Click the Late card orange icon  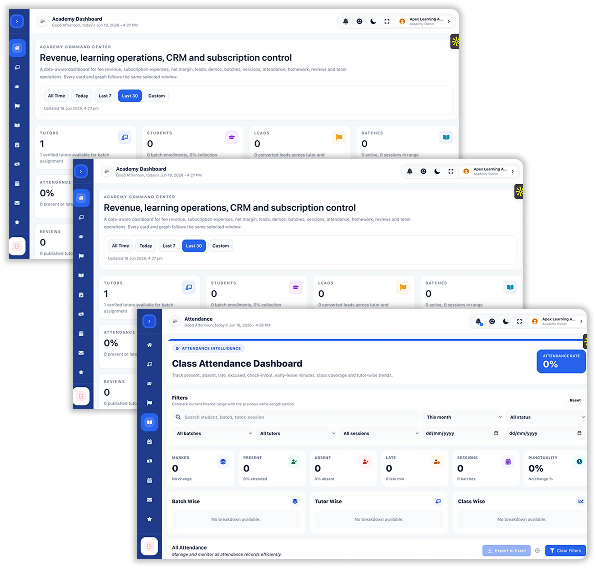click(437, 462)
